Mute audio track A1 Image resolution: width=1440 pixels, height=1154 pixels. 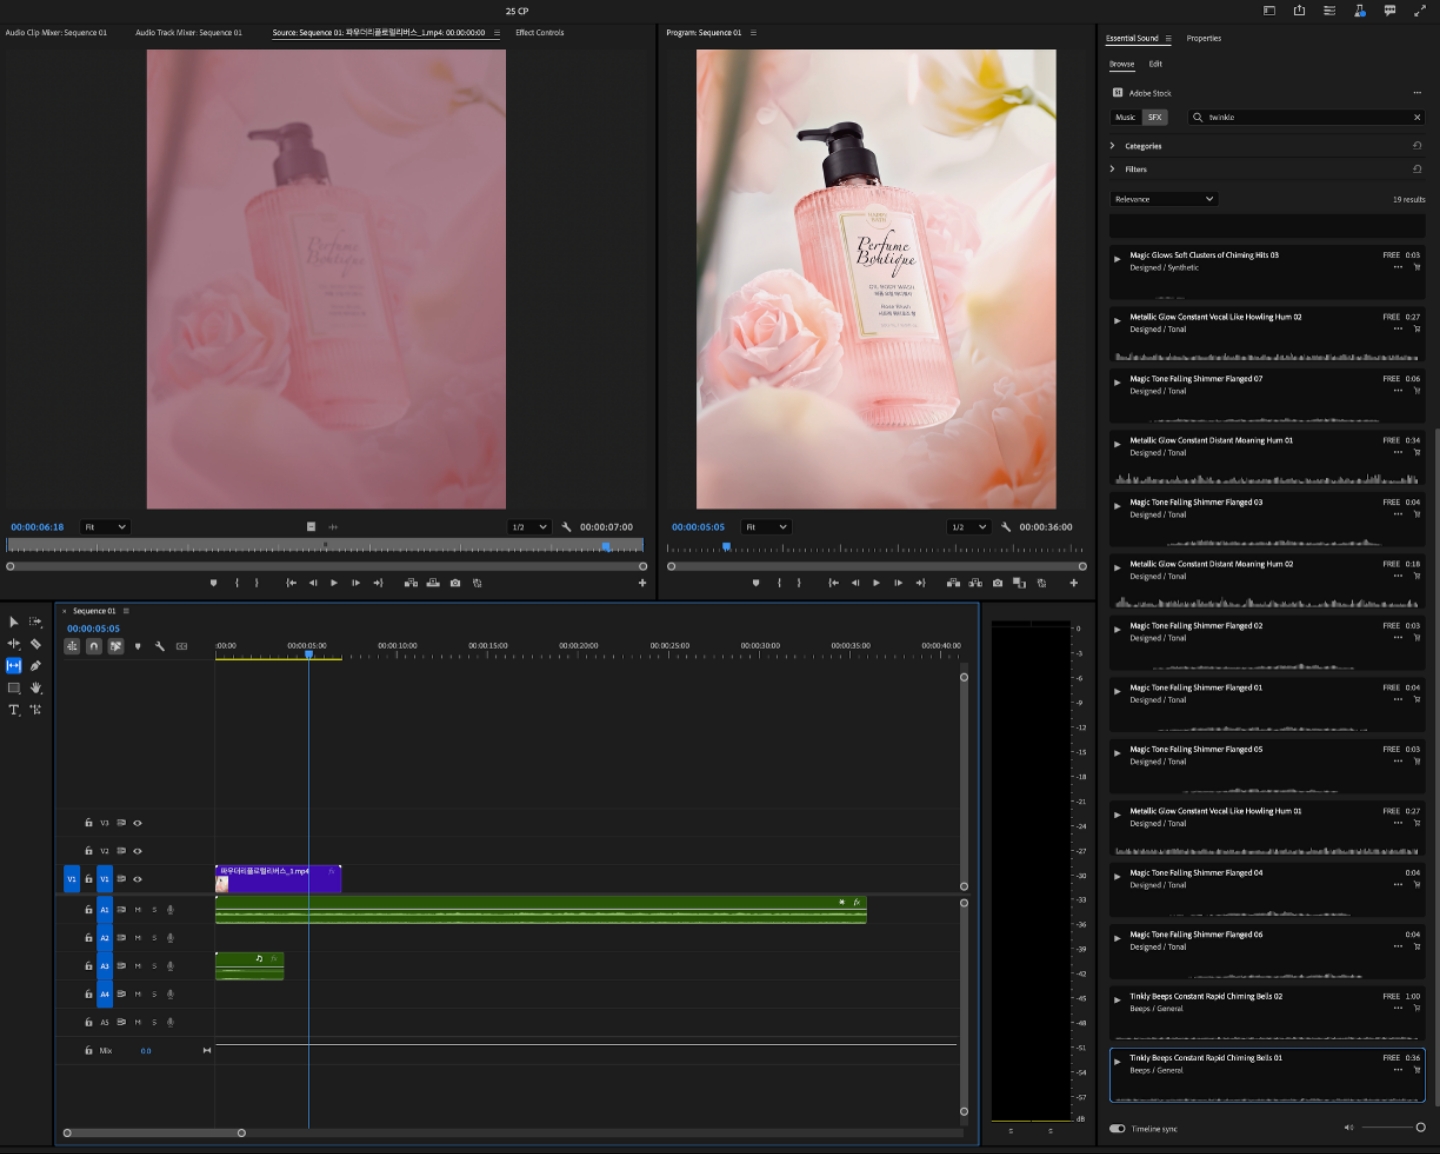coord(138,910)
